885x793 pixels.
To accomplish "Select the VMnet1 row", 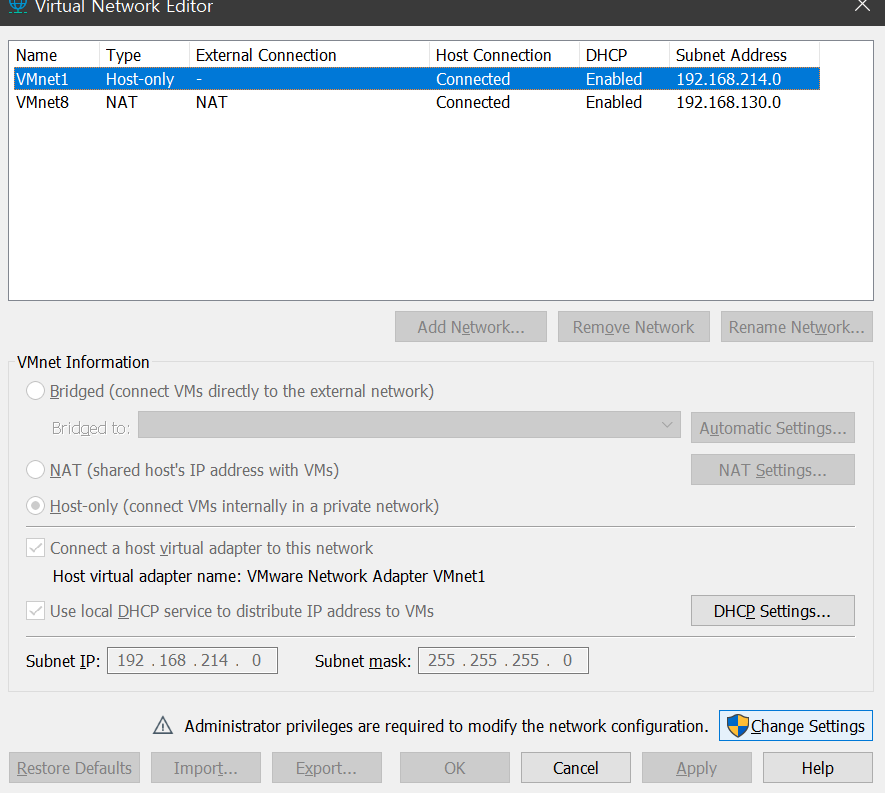I will (x=417, y=78).
